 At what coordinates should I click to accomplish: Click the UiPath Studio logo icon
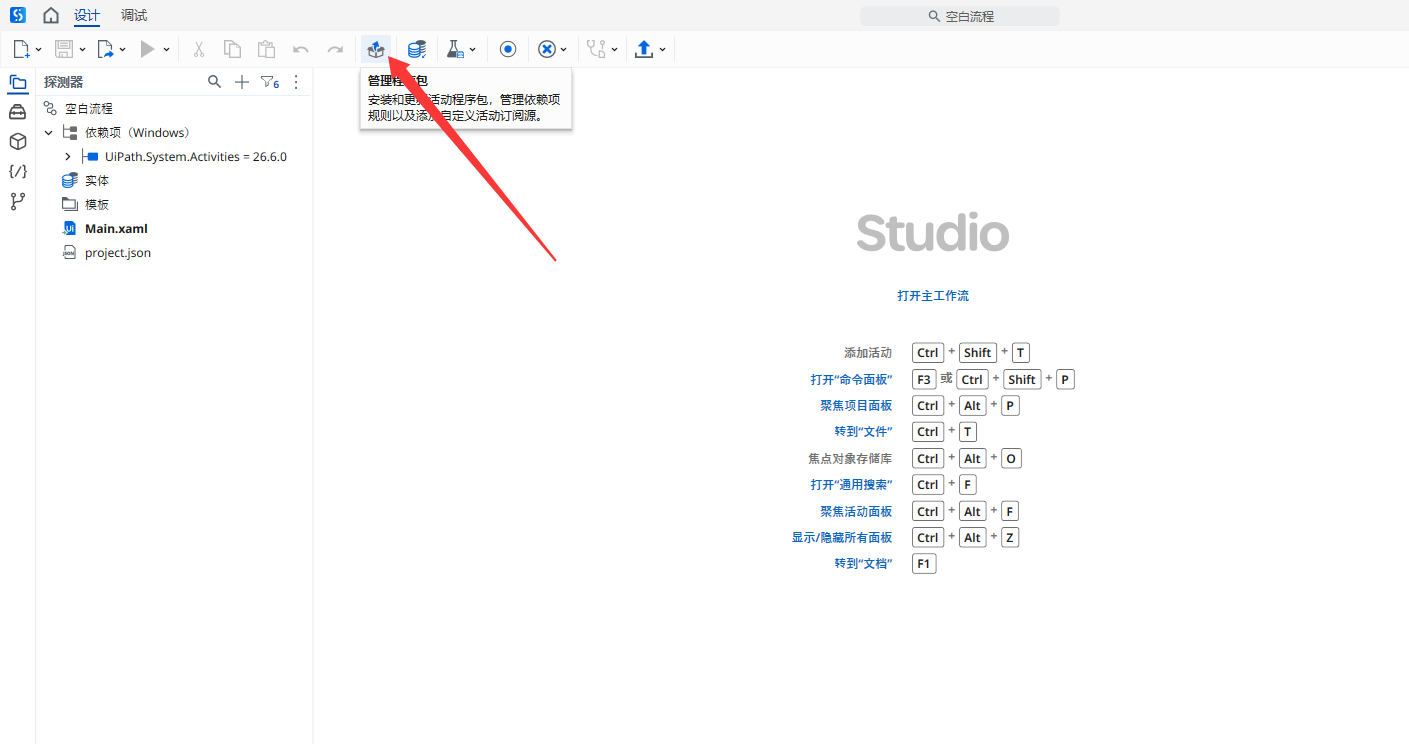pos(17,15)
